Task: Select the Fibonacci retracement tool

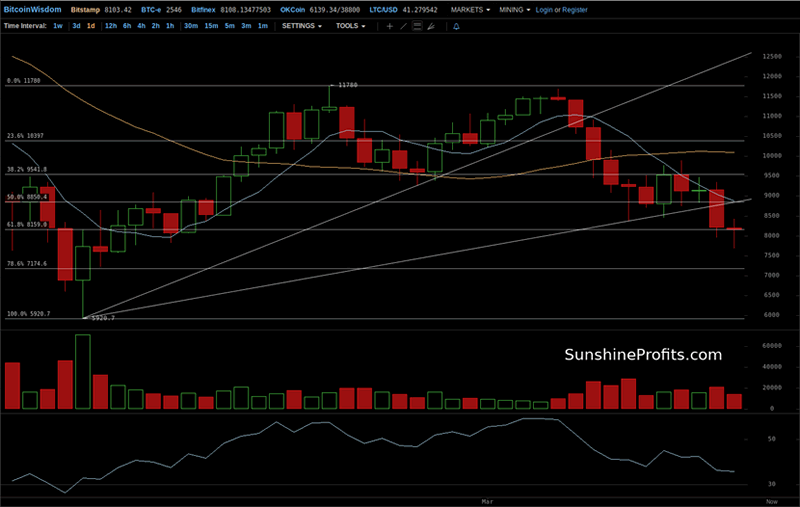Action: coord(417,26)
